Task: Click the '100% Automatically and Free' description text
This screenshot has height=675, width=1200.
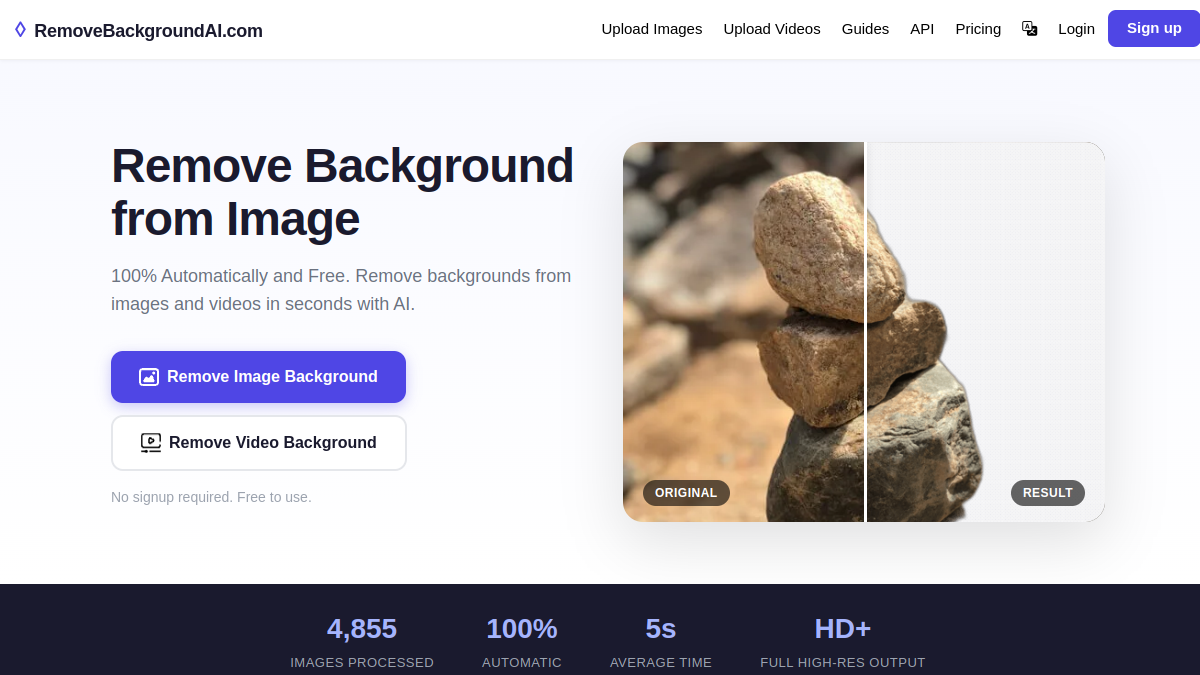Action: [341, 290]
